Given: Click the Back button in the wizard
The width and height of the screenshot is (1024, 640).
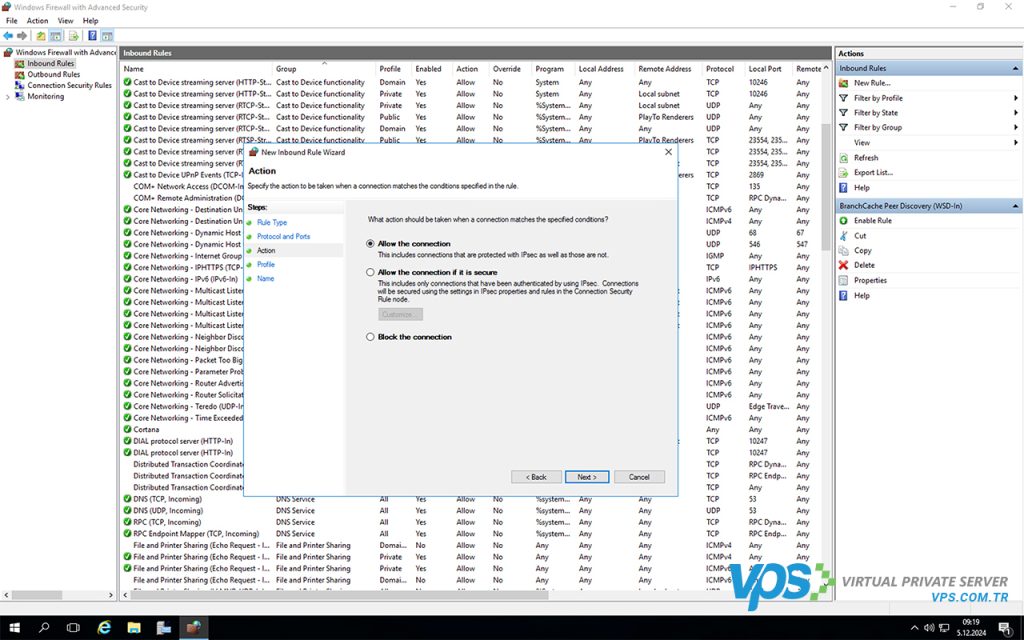Looking at the screenshot, I should 536,477.
